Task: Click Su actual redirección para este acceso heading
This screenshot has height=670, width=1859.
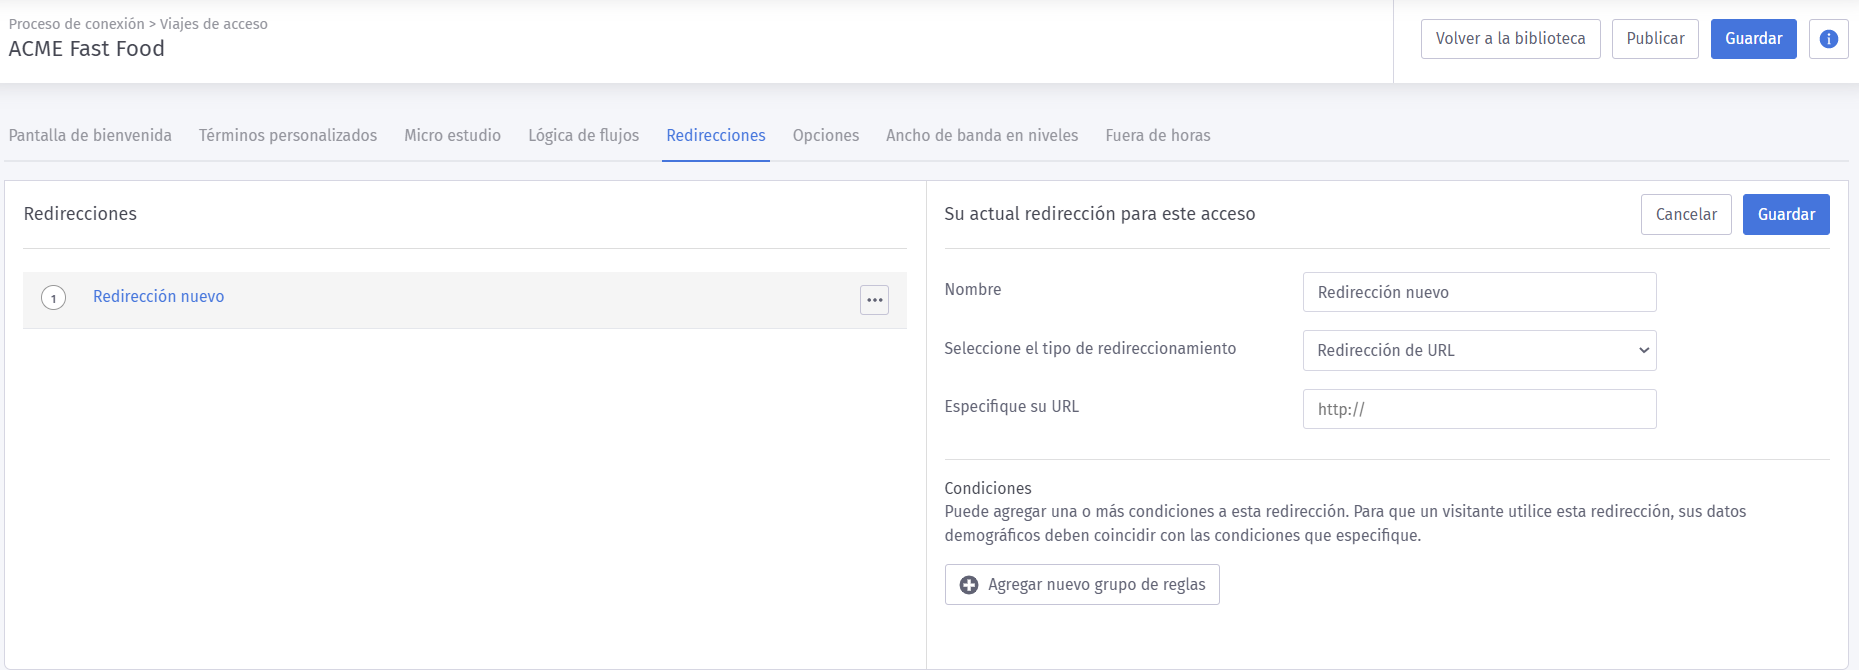Action: click(x=1100, y=214)
